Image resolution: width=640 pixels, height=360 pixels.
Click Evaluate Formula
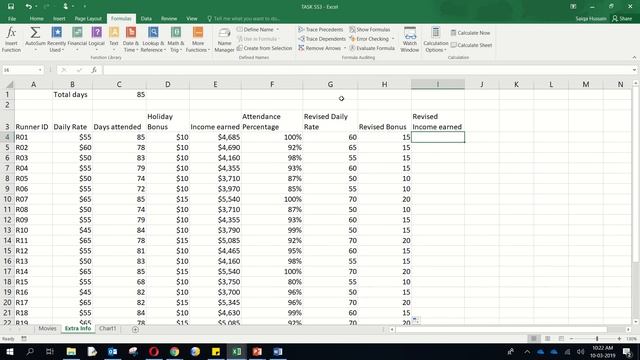372,48
